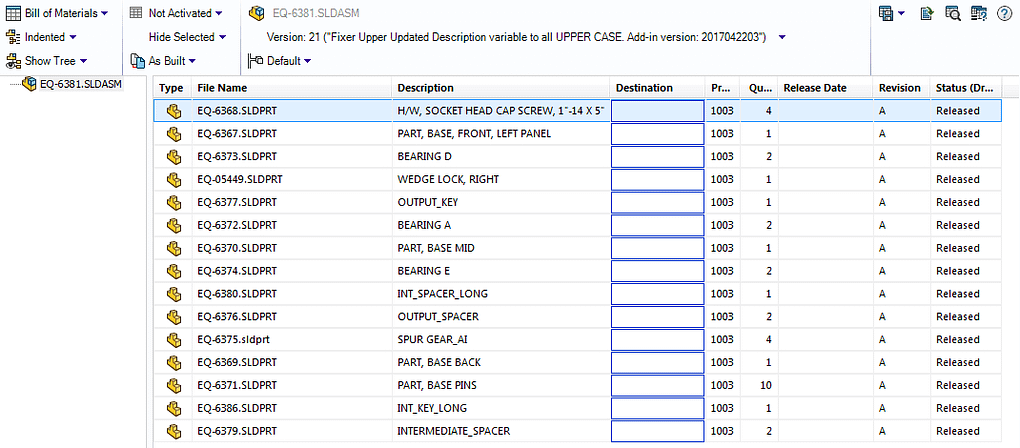Open the Default configuration dropdown
This screenshot has height=448, width=1020.
tap(280, 61)
